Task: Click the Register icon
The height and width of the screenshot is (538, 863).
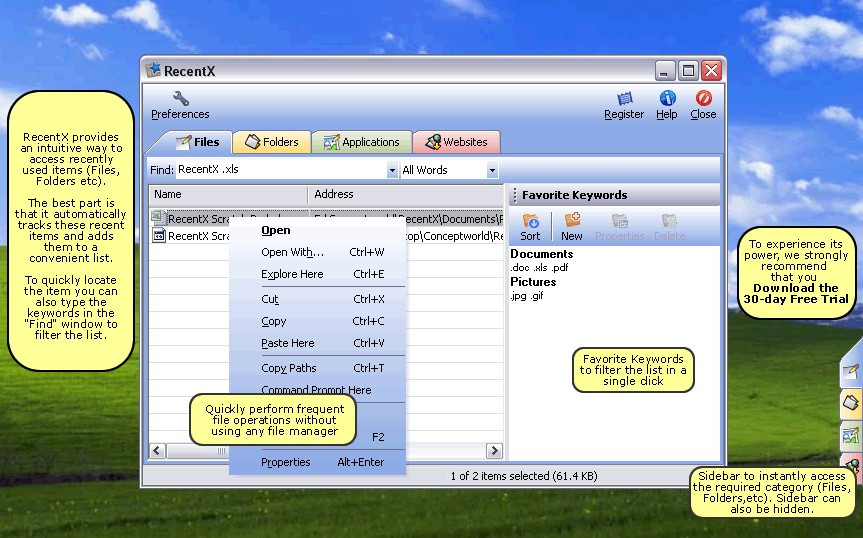Action: (624, 98)
